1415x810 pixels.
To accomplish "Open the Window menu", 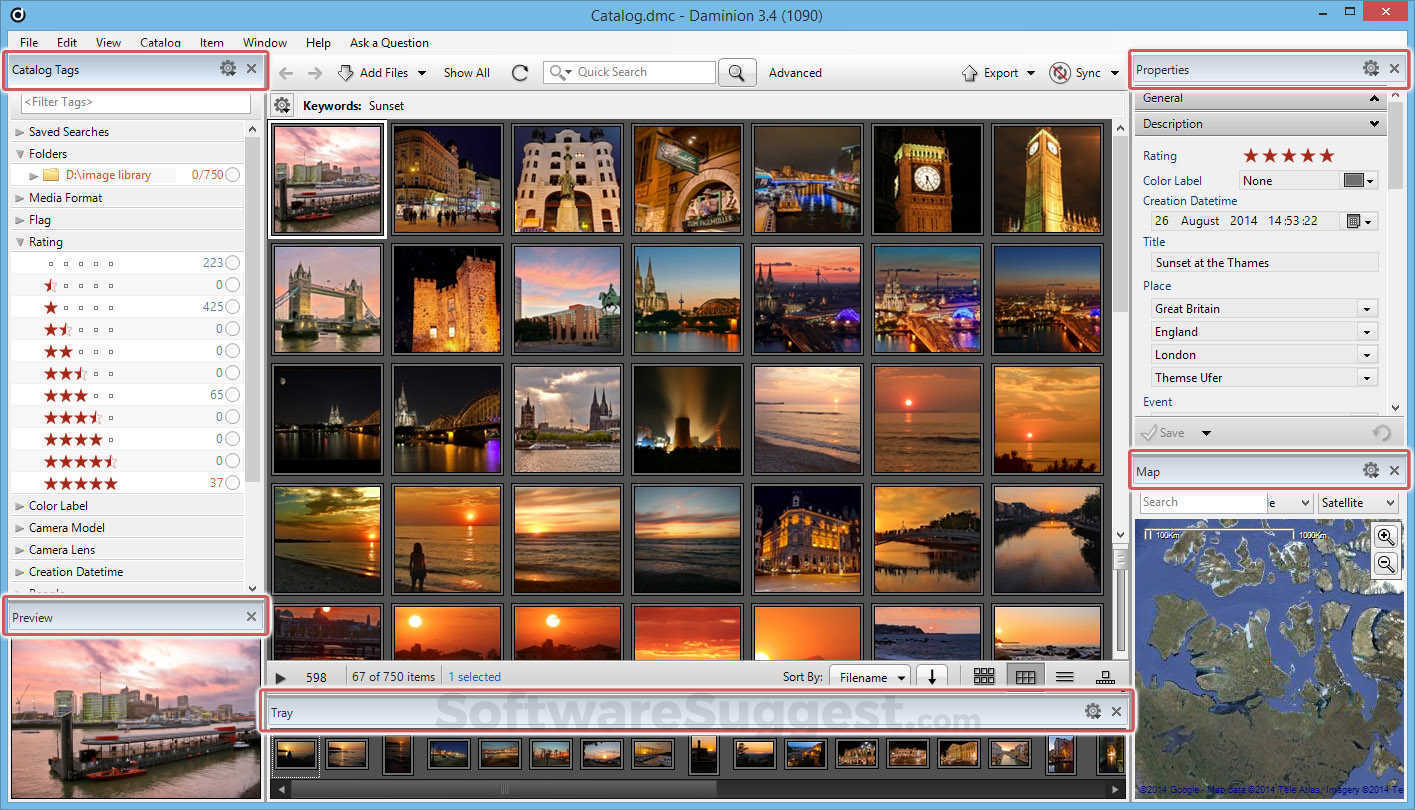I will (x=264, y=43).
